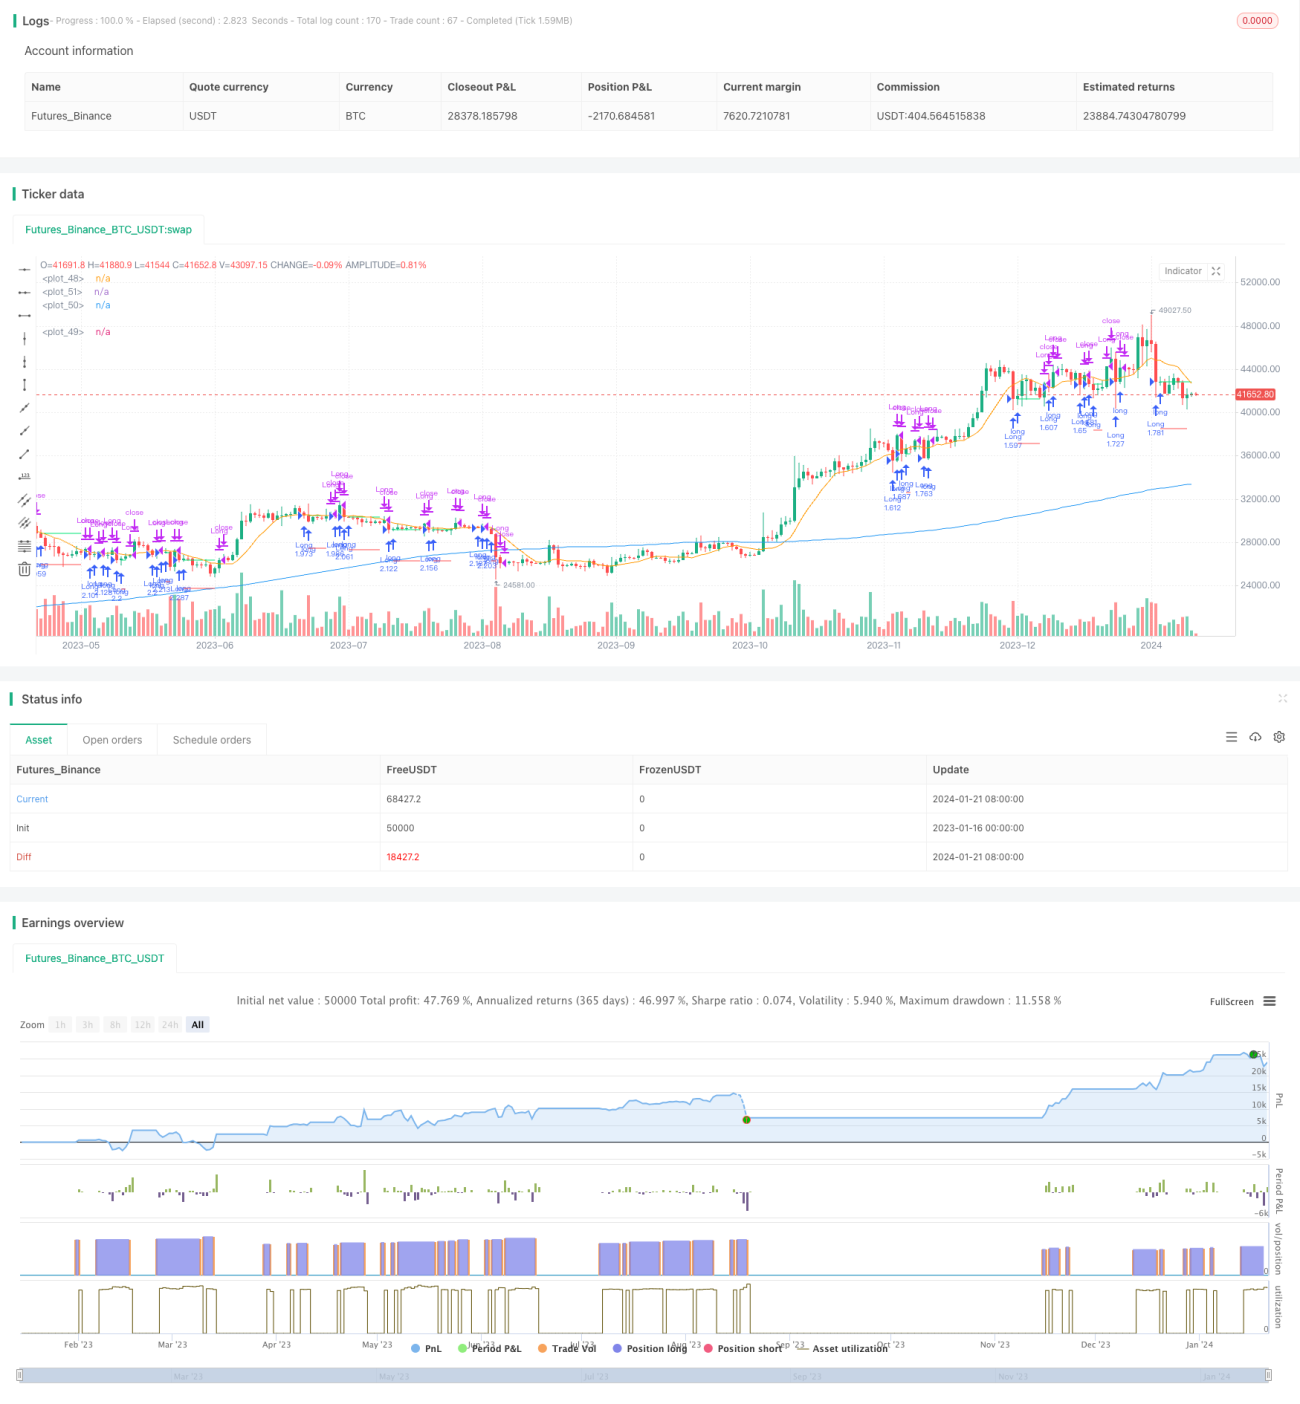Viewport: 1300px width, 1404px height.
Task: Select the price line drawing tool
Action: coord(24,476)
